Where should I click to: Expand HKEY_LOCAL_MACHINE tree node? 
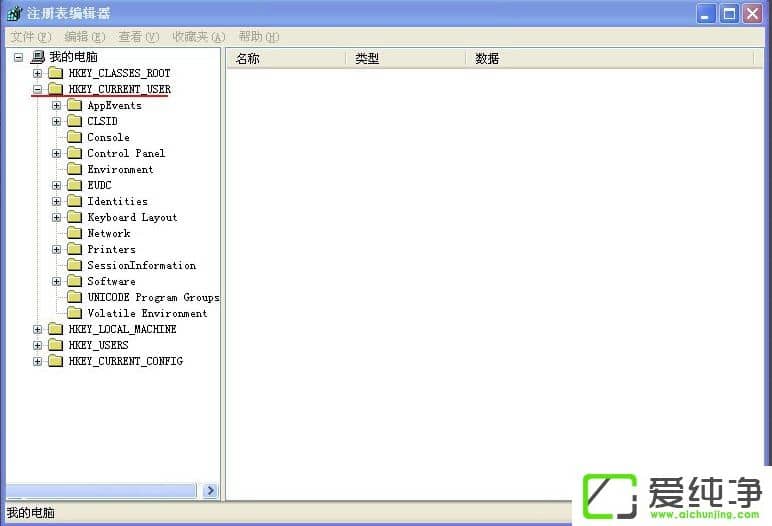tap(37, 329)
